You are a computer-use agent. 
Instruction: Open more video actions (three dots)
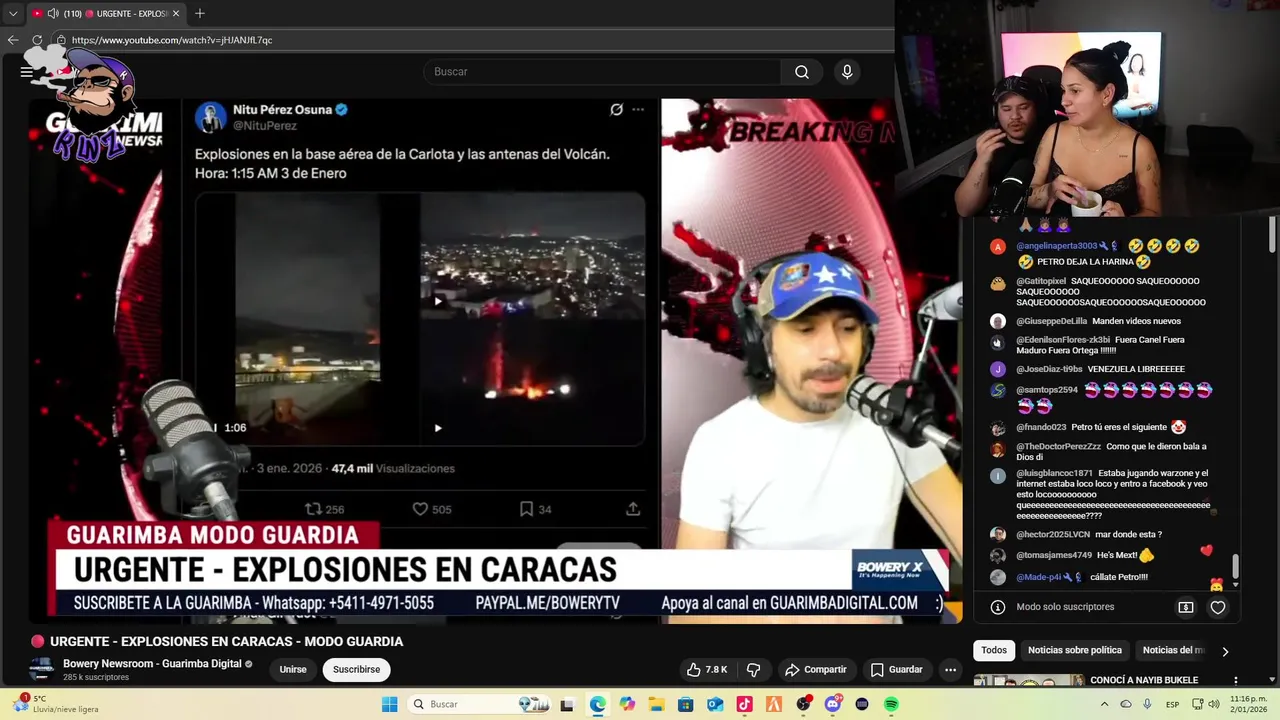(951, 670)
